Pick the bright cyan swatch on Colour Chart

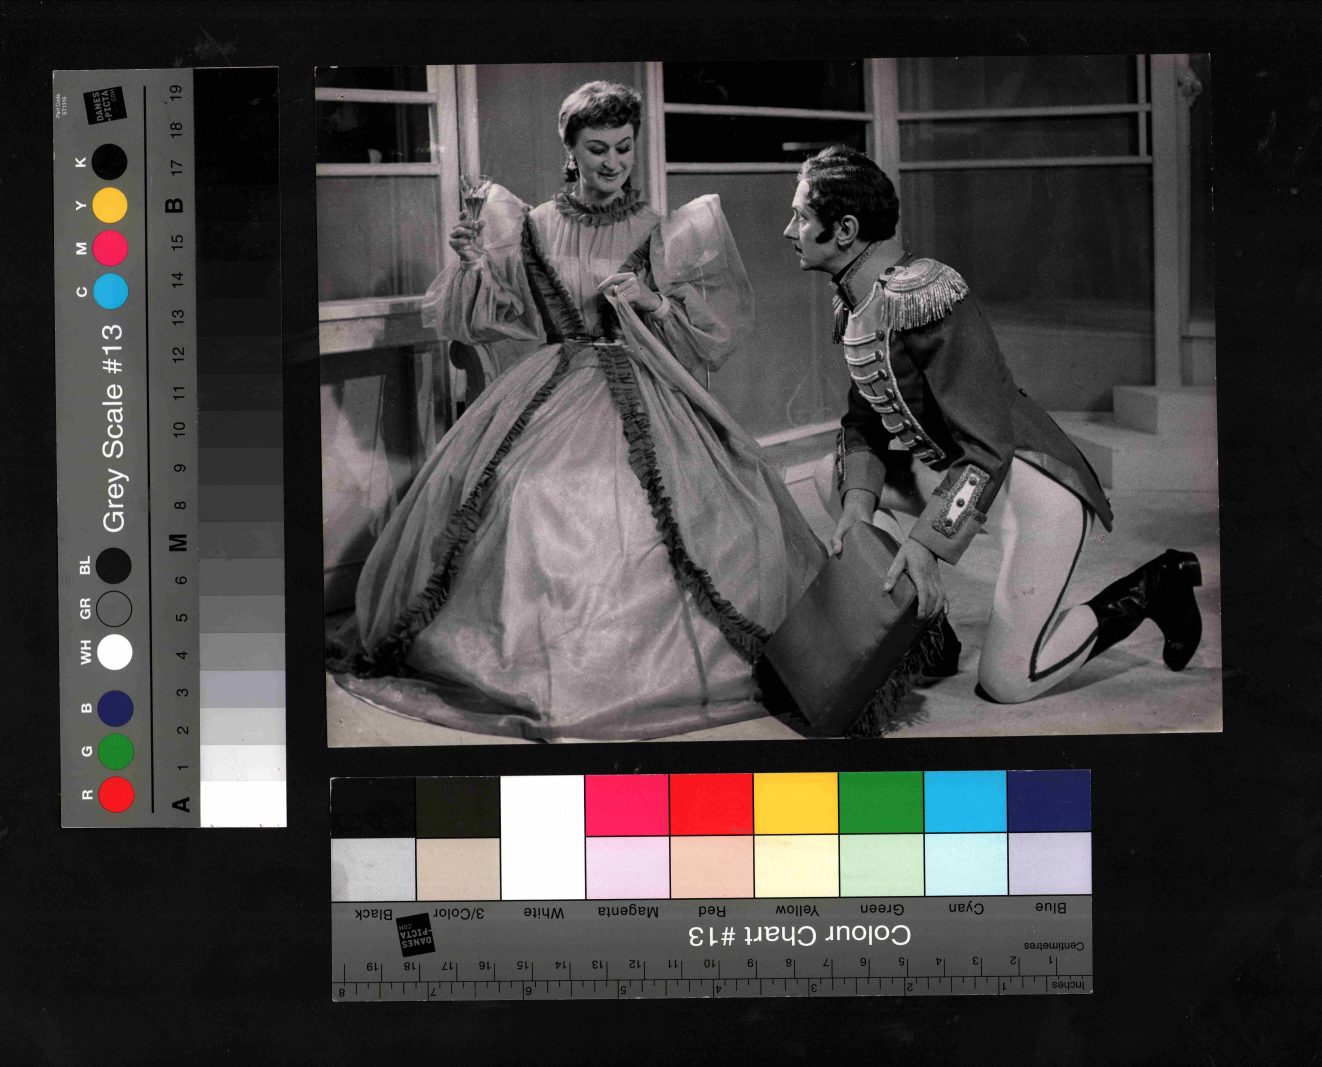point(965,801)
